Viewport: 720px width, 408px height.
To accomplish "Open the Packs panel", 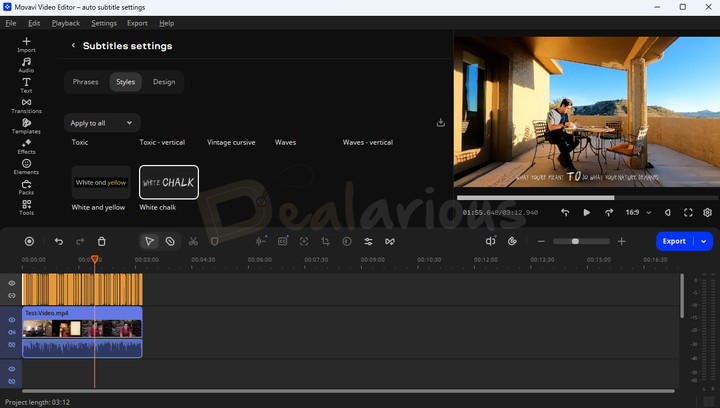I will pyautogui.click(x=26, y=187).
